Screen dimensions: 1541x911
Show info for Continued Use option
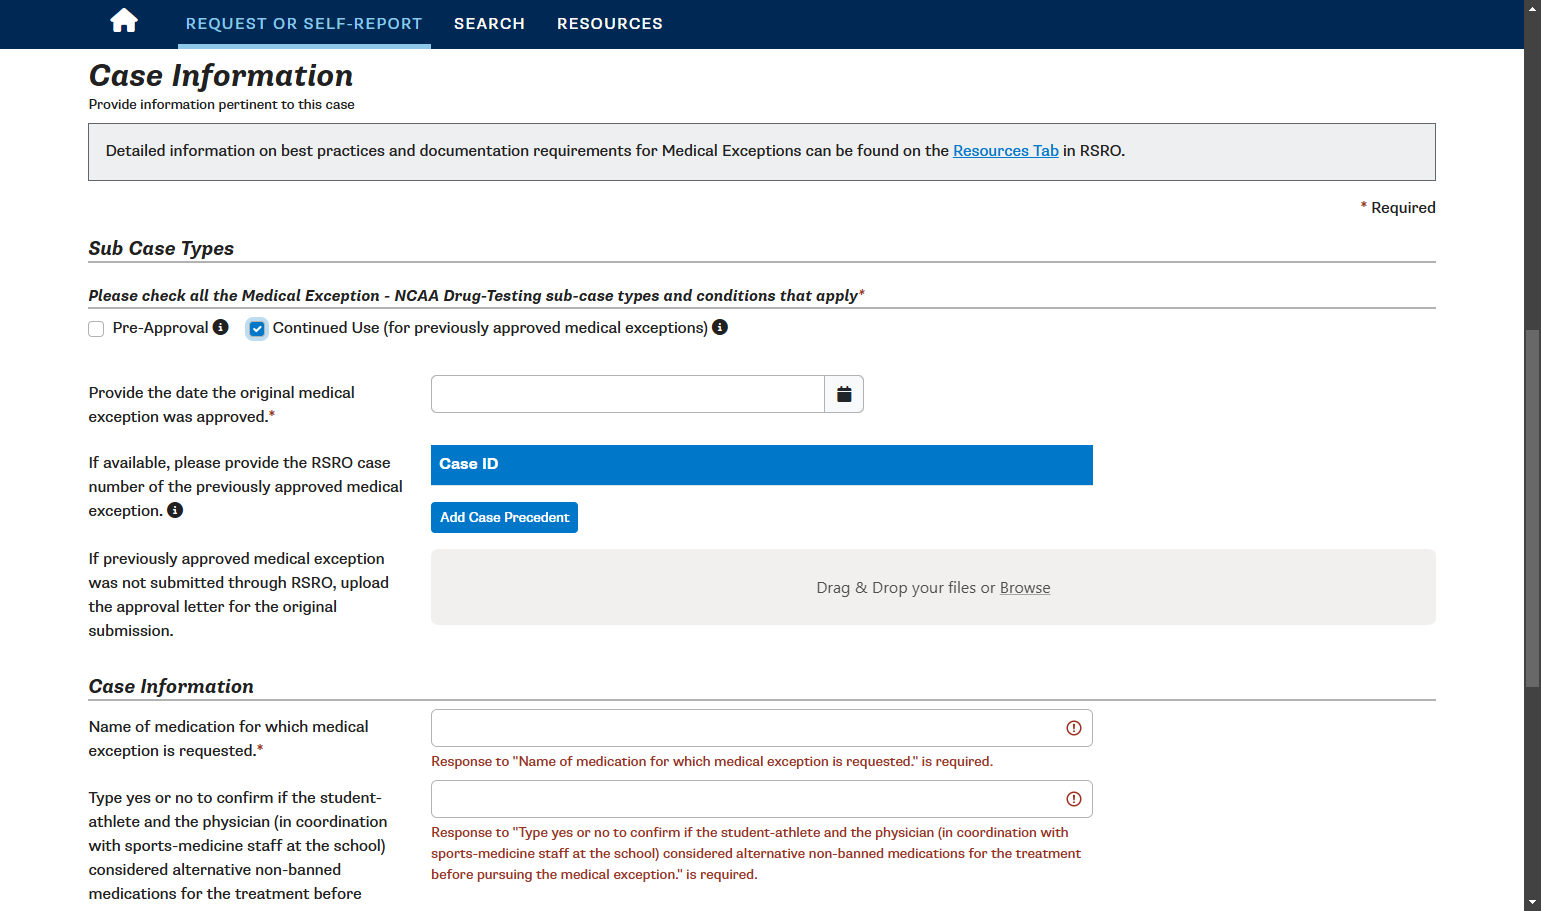(720, 327)
